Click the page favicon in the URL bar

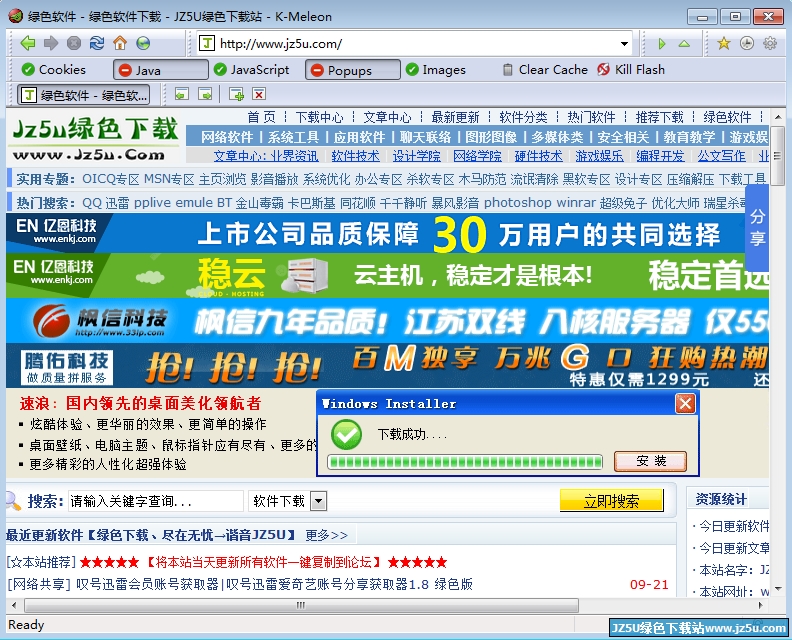point(206,43)
